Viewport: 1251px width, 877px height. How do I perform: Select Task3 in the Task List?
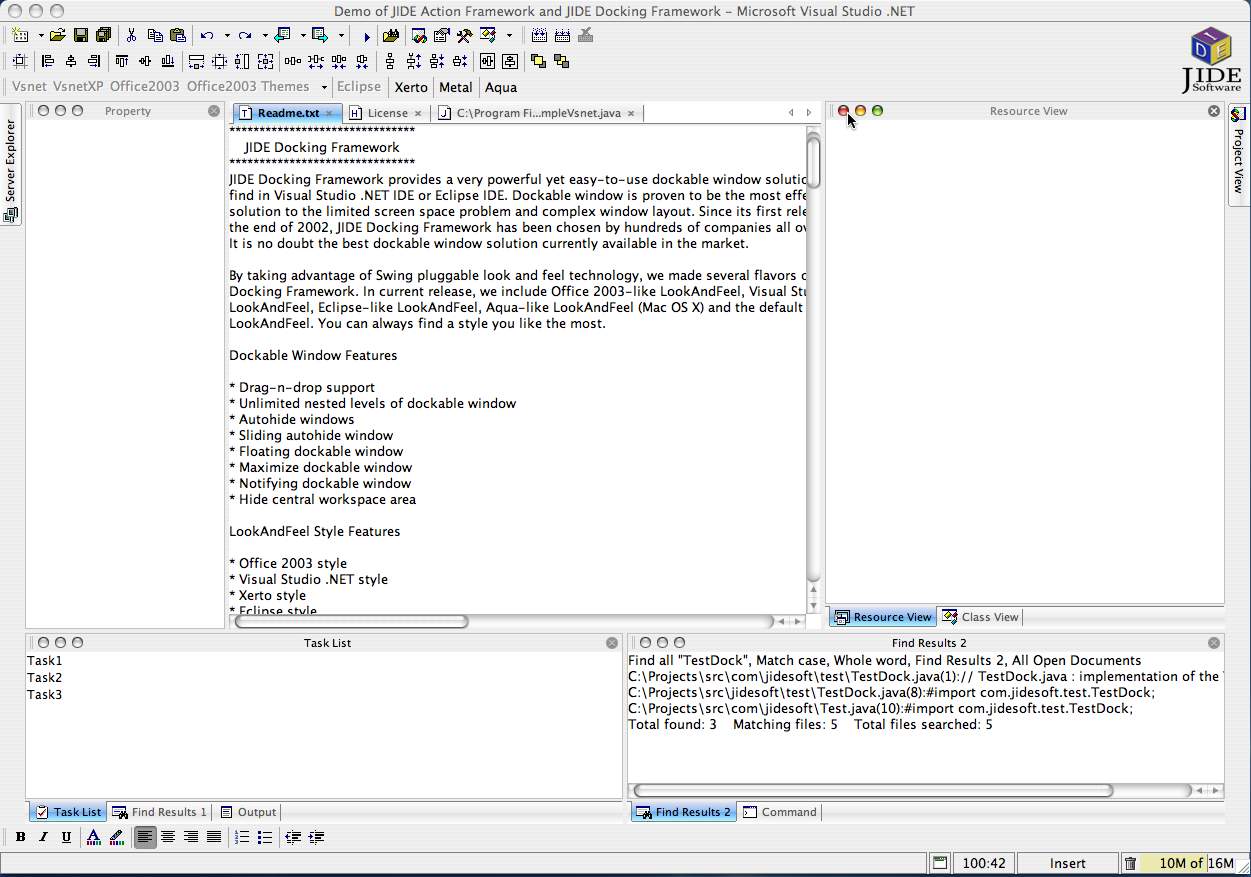tap(44, 694)
